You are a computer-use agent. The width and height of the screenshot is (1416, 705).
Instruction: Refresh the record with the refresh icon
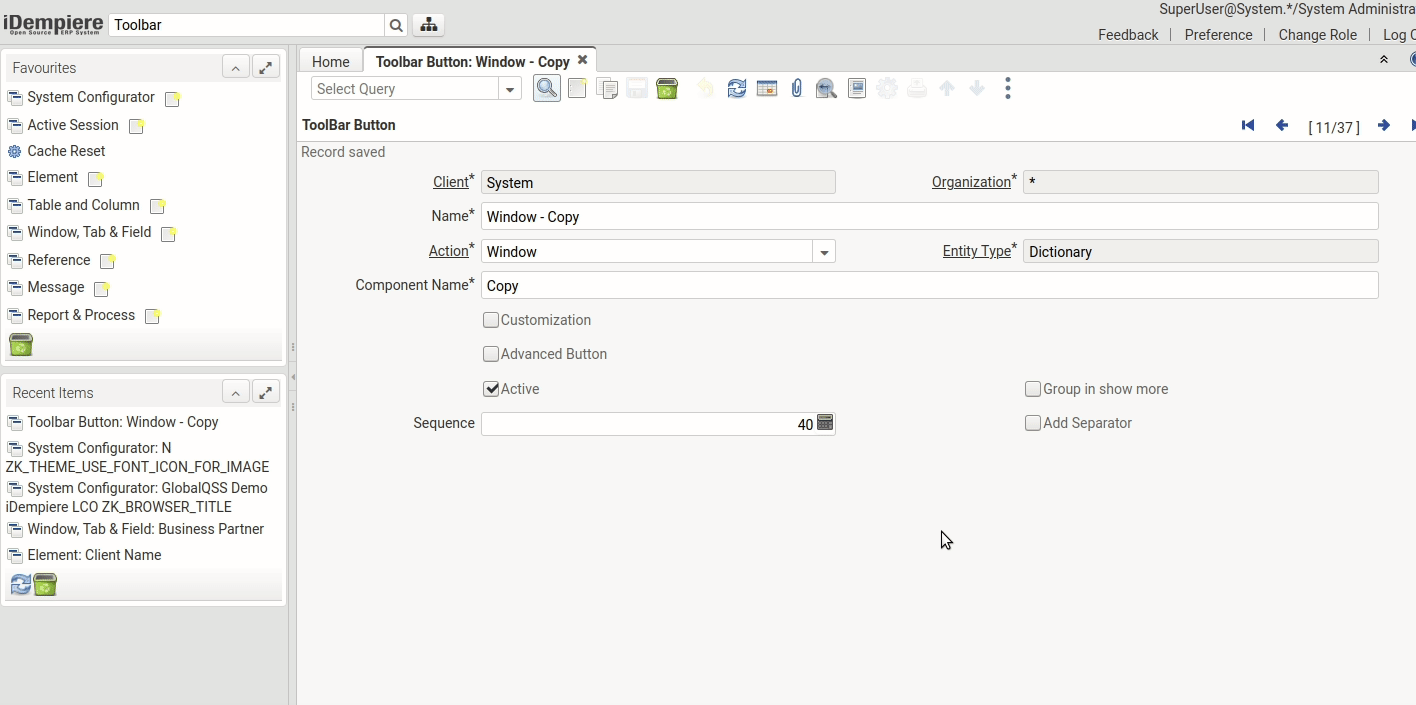pyautogui.click(x=737, y=88)
